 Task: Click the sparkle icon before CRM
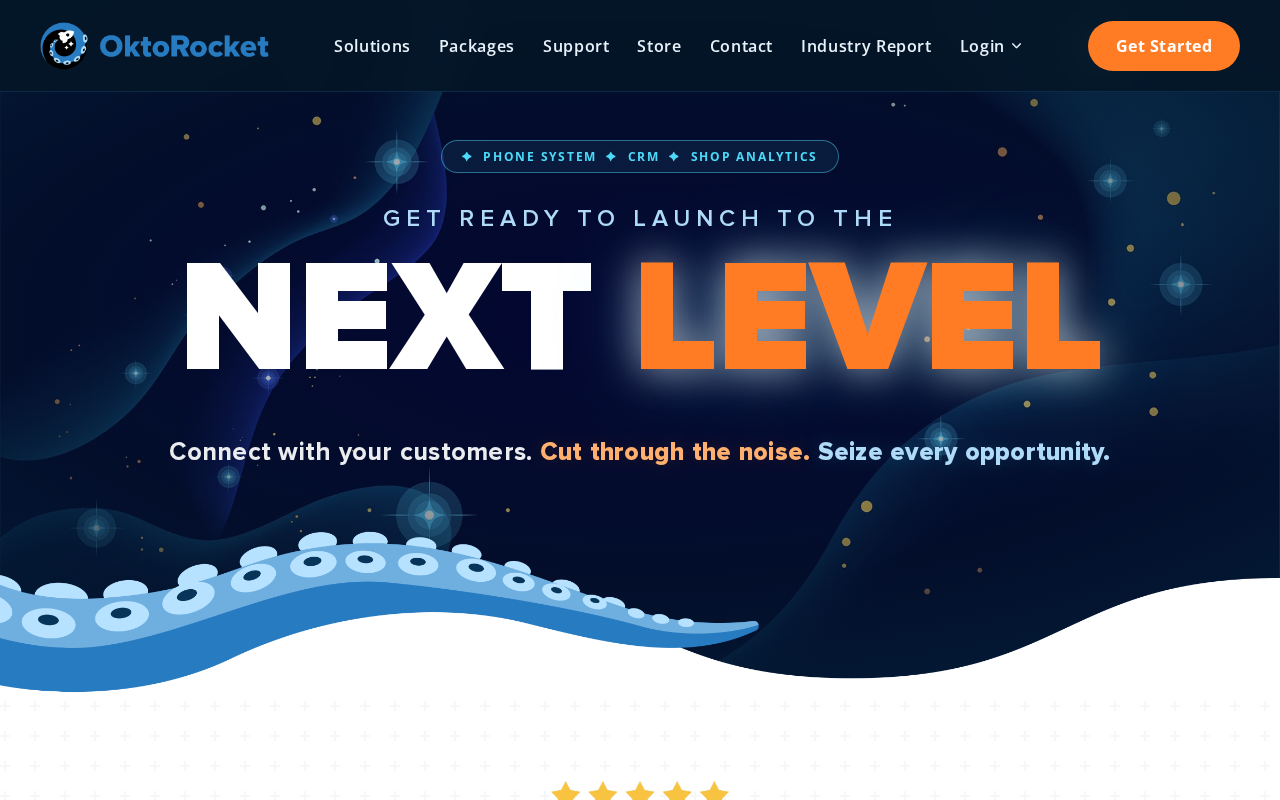coord(611,156)
